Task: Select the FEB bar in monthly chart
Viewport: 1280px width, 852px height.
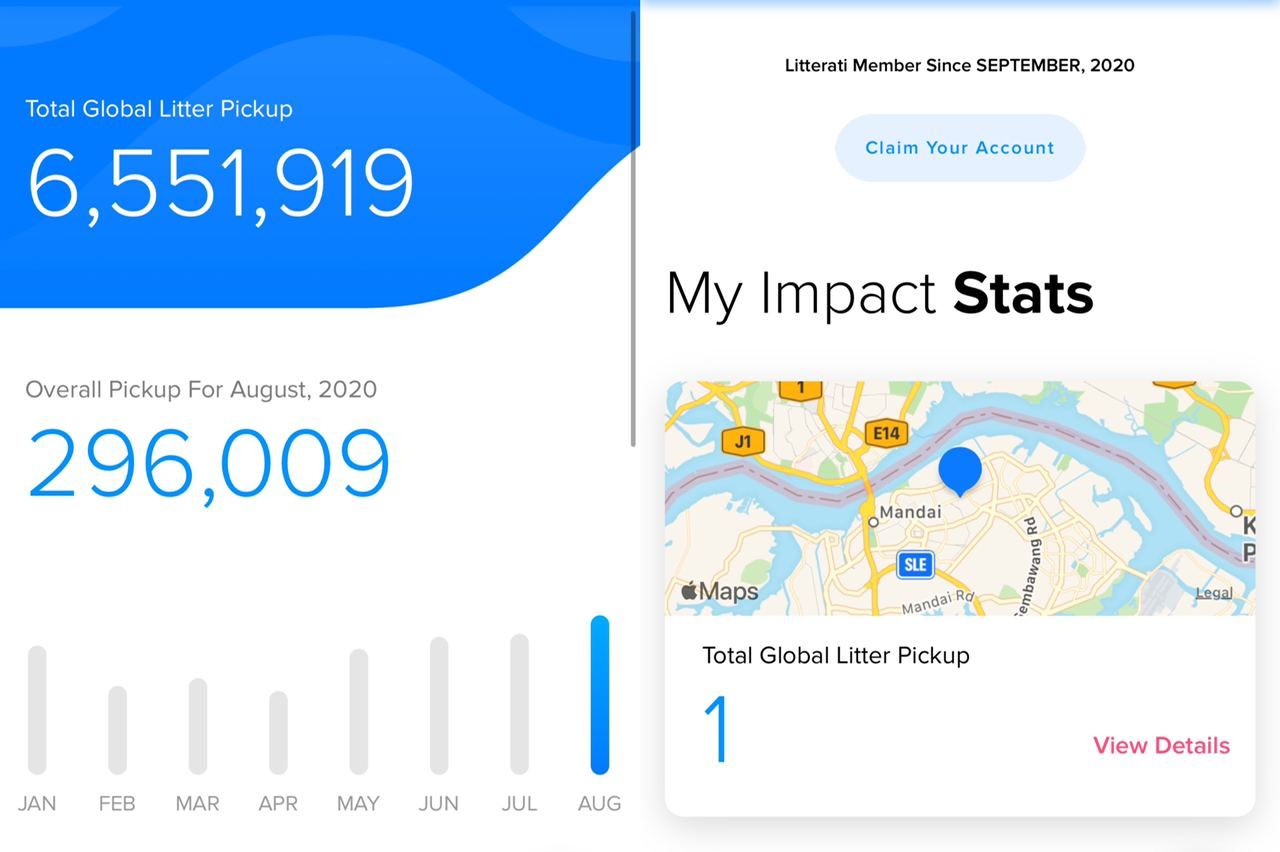Action: 117,730
